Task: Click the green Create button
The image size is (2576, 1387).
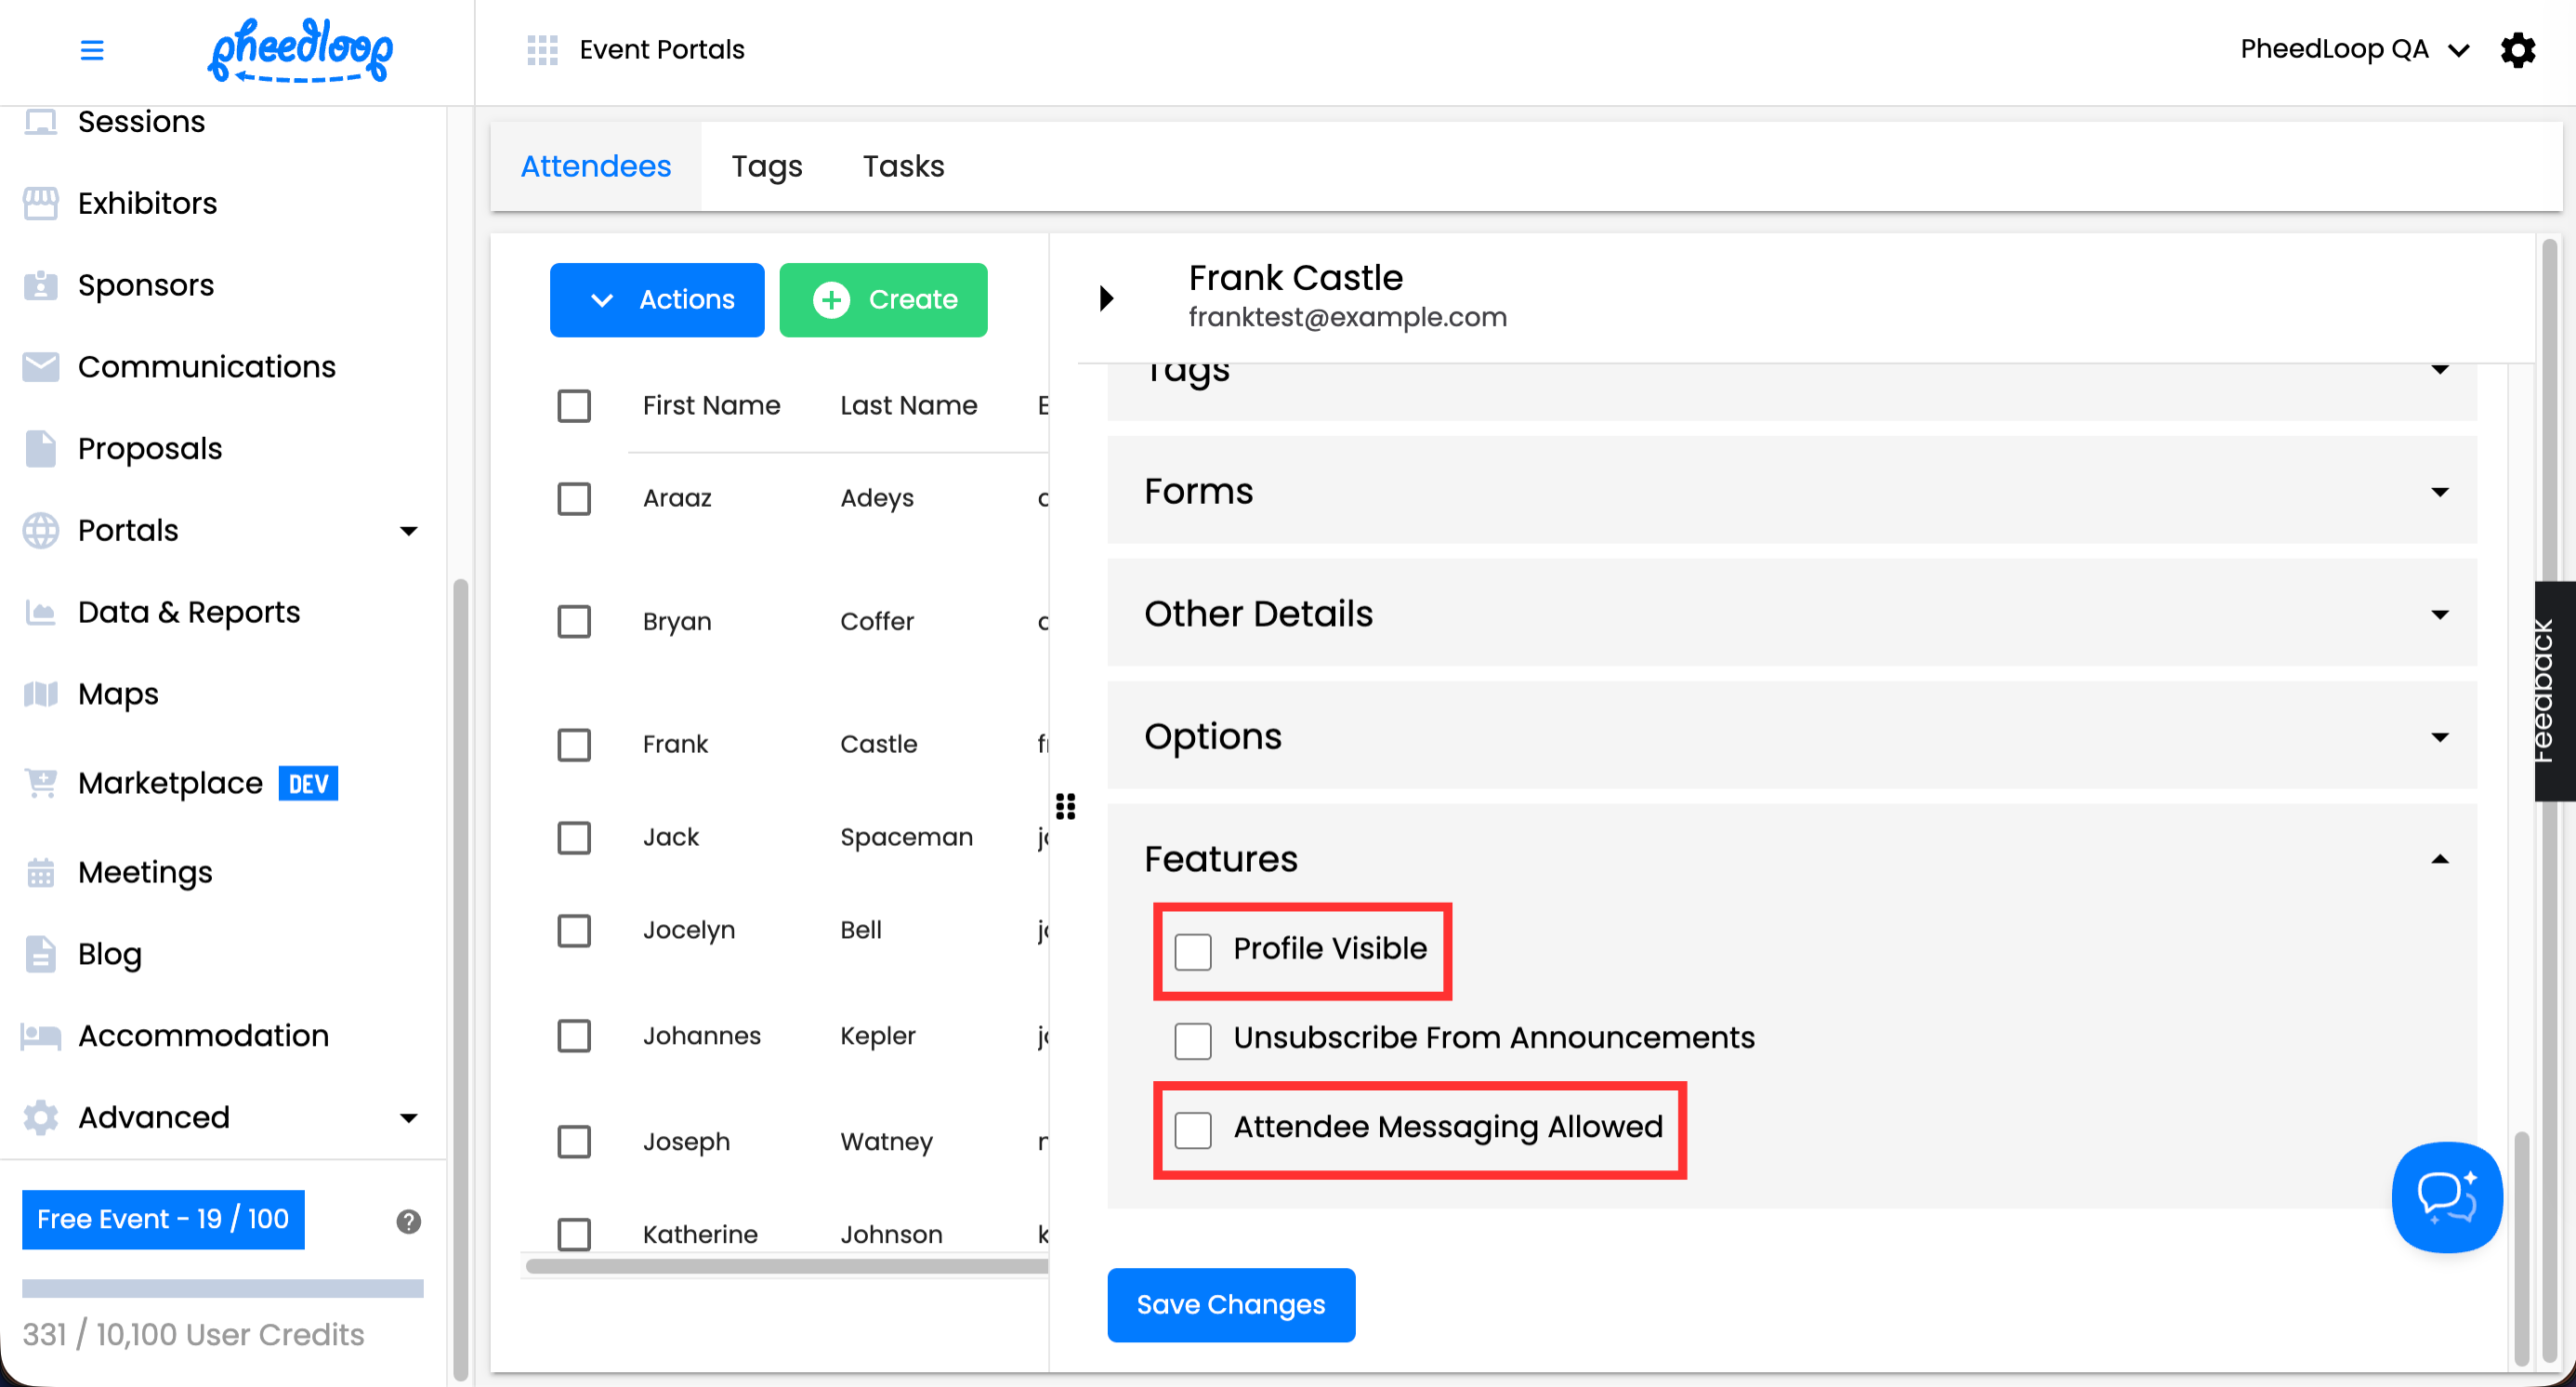Action: coord(883,300)
